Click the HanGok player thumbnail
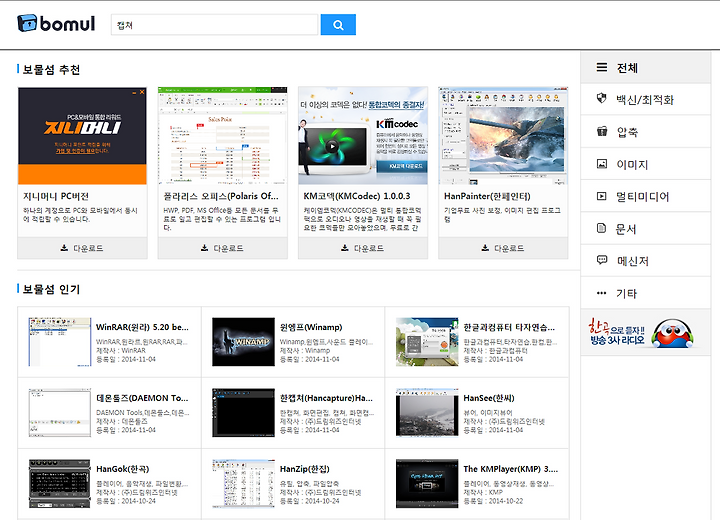Image resolution: width=720 pixels, height=520 pixels. [x=60, y=483]
